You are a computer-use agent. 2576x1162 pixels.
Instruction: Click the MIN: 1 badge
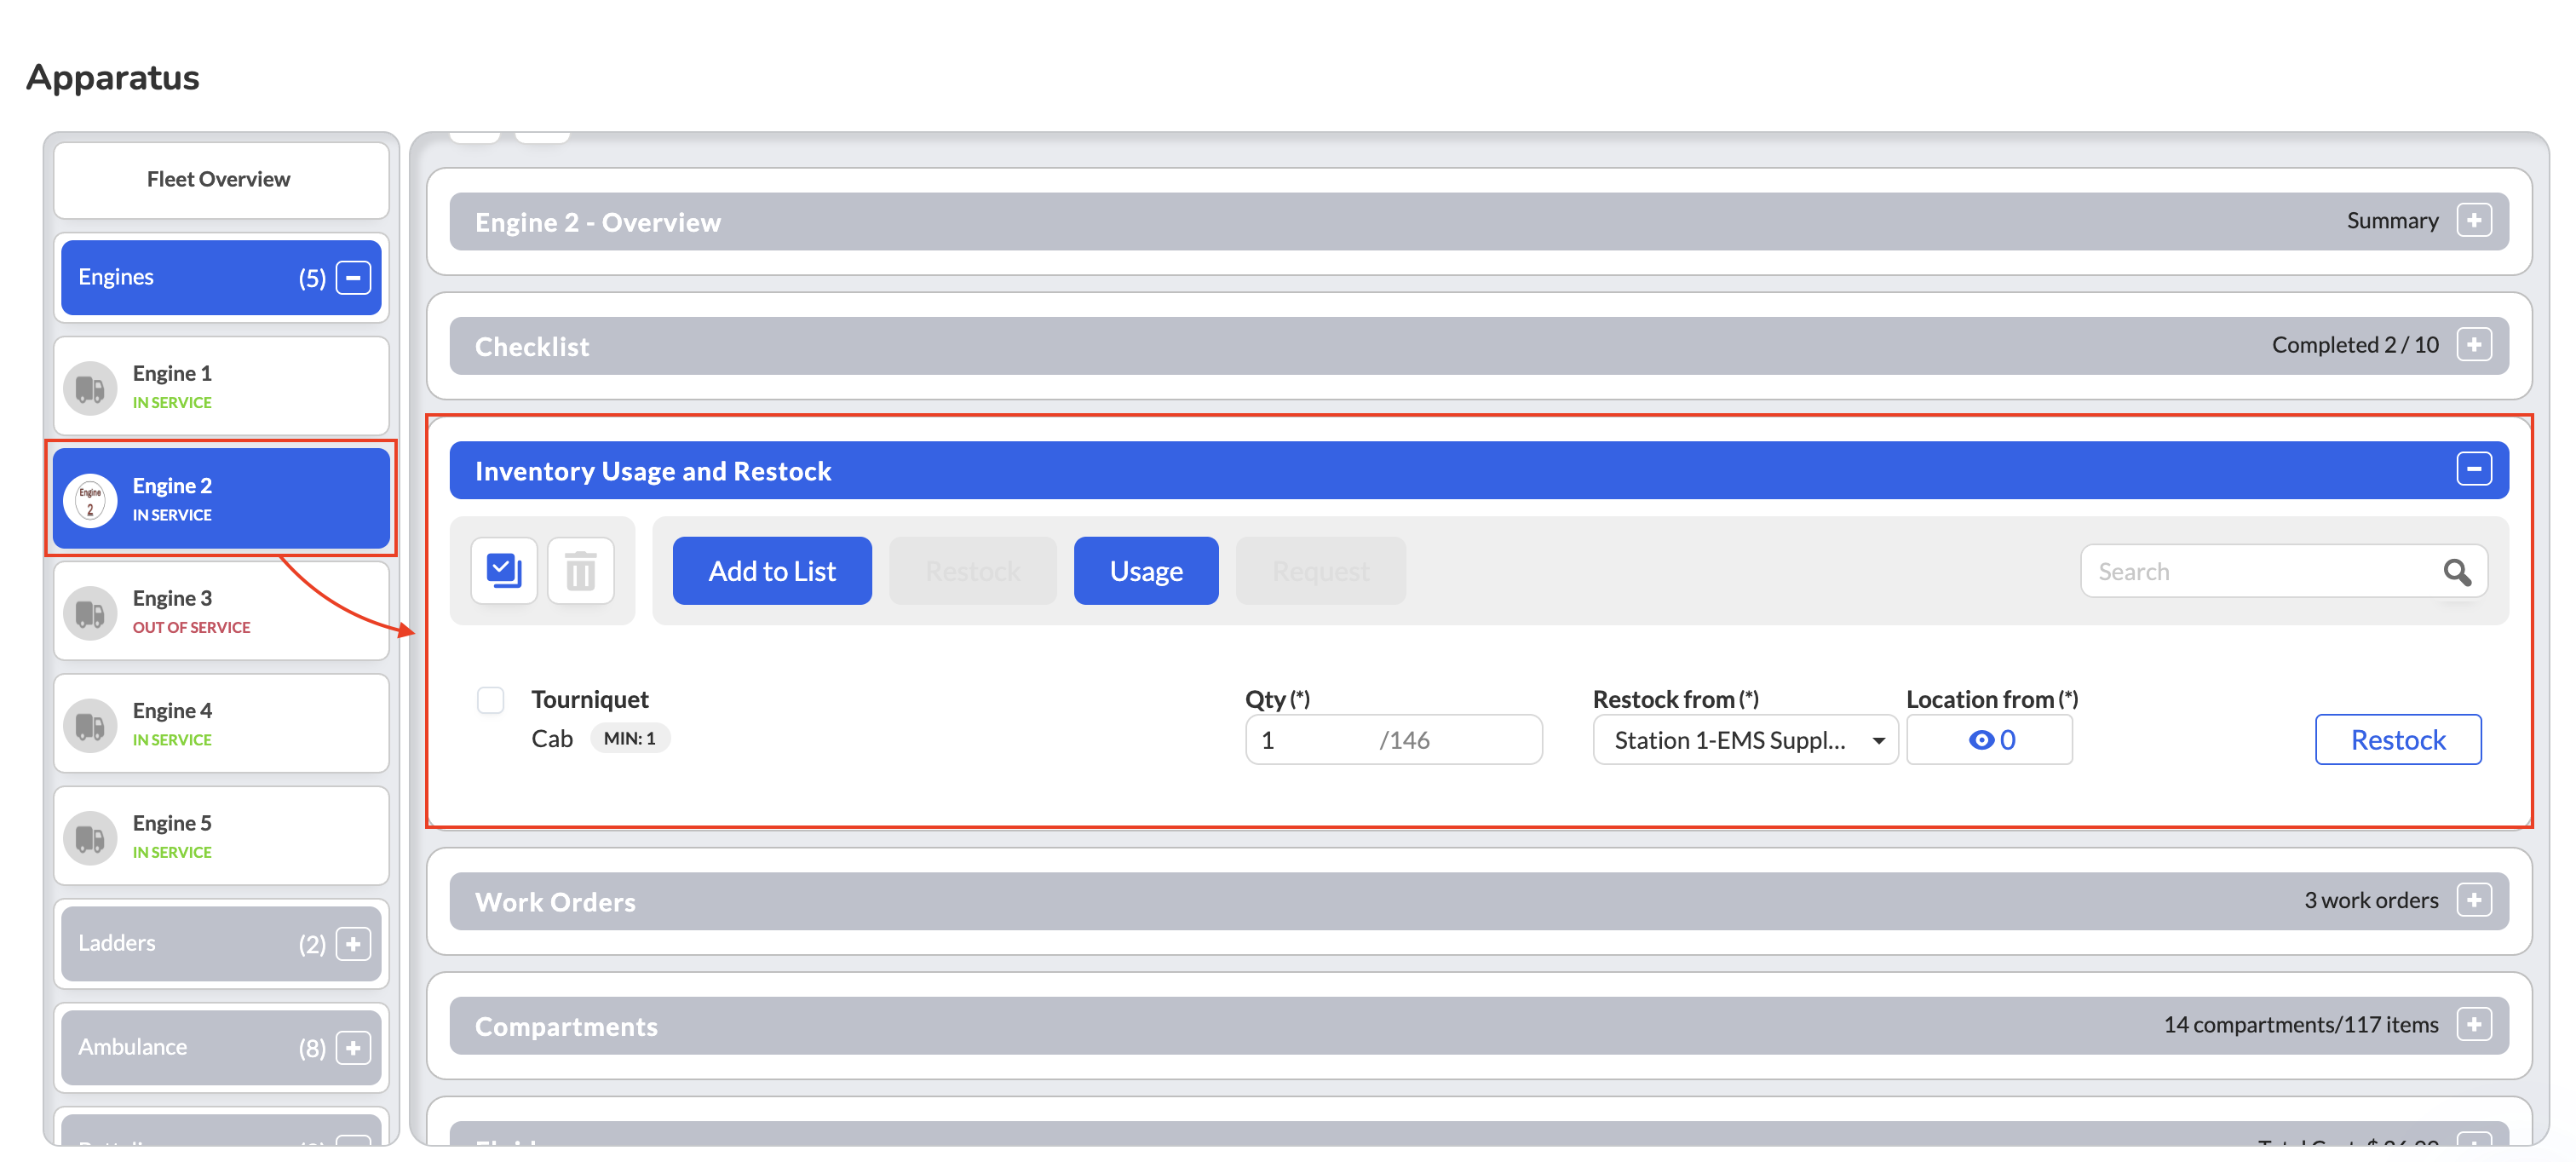point(630,739)
